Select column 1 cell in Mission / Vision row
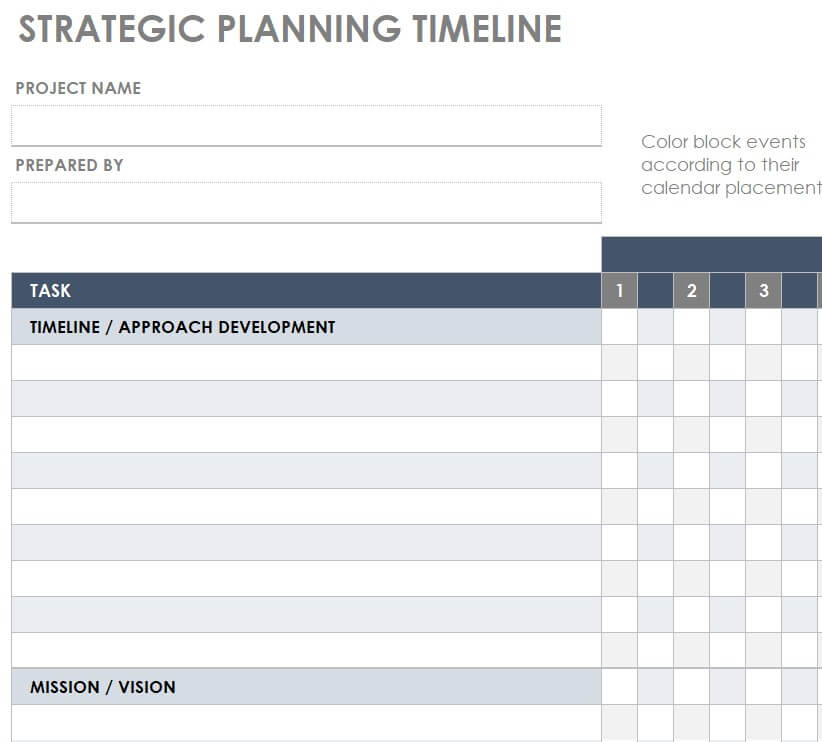 [x=619, y=687]
